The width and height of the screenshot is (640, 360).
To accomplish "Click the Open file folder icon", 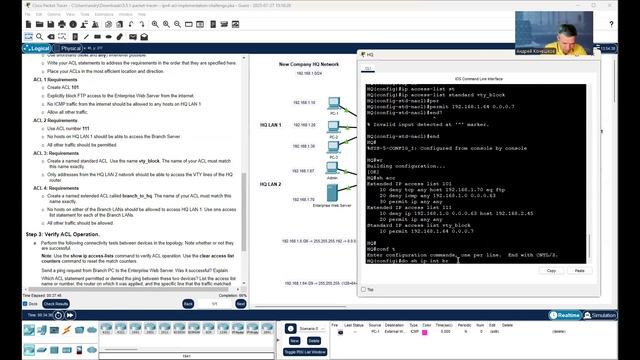I will (39, 24).
